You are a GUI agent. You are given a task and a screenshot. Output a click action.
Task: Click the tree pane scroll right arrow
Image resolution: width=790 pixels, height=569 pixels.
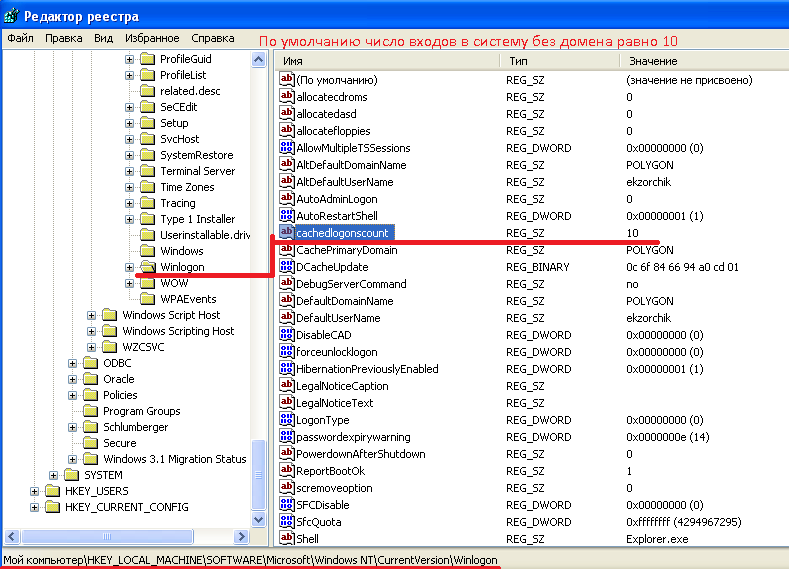click(x=241, y=536)
